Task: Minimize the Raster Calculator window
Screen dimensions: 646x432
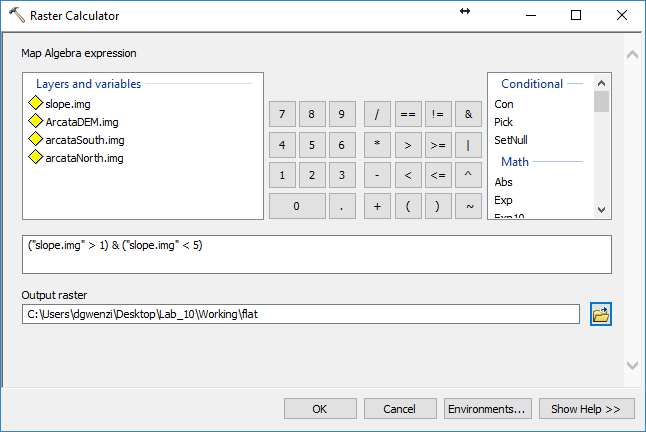Action: 531,15
